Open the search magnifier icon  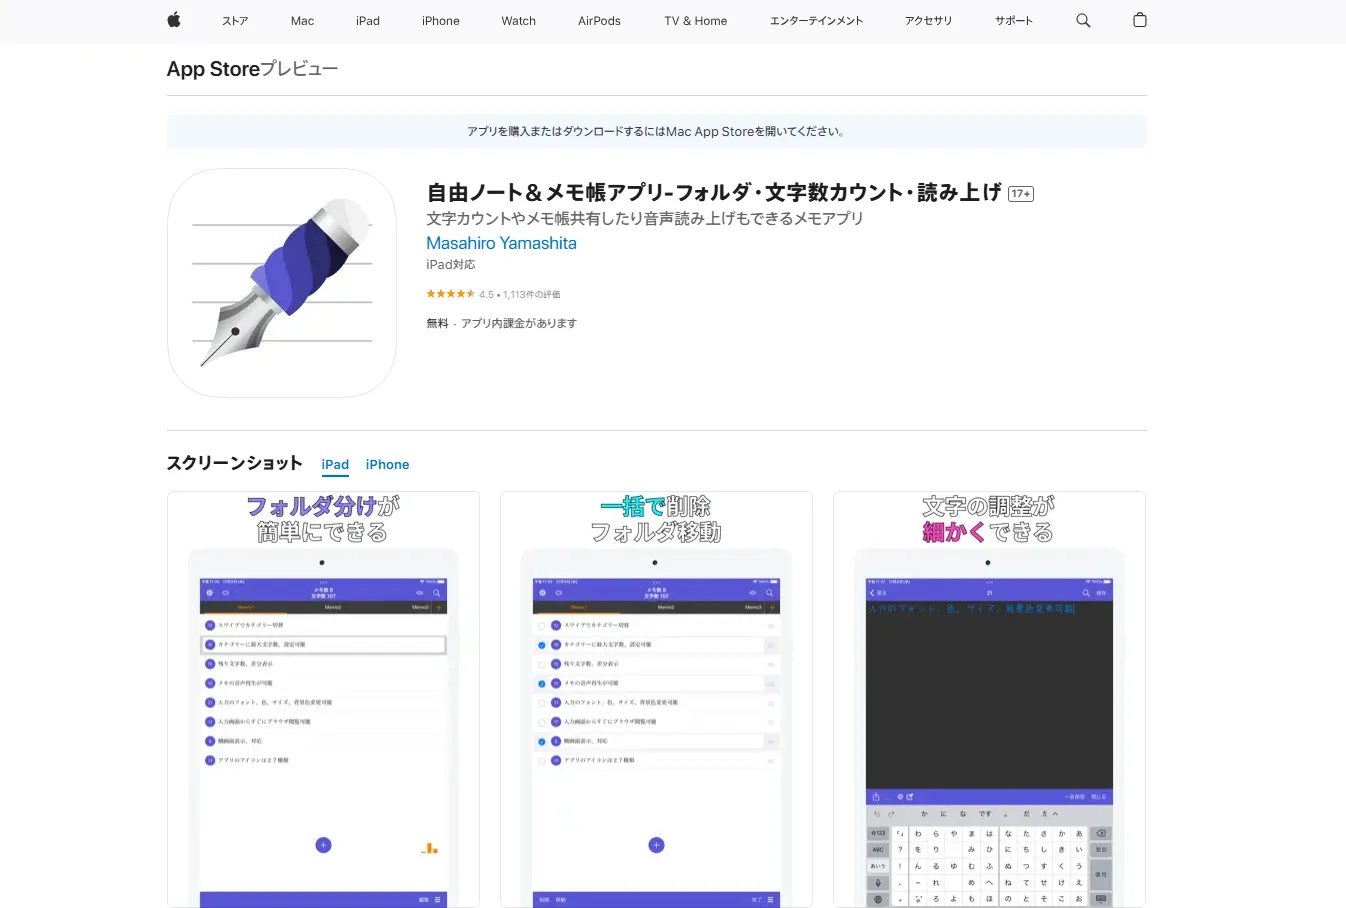click(1083, 20)
